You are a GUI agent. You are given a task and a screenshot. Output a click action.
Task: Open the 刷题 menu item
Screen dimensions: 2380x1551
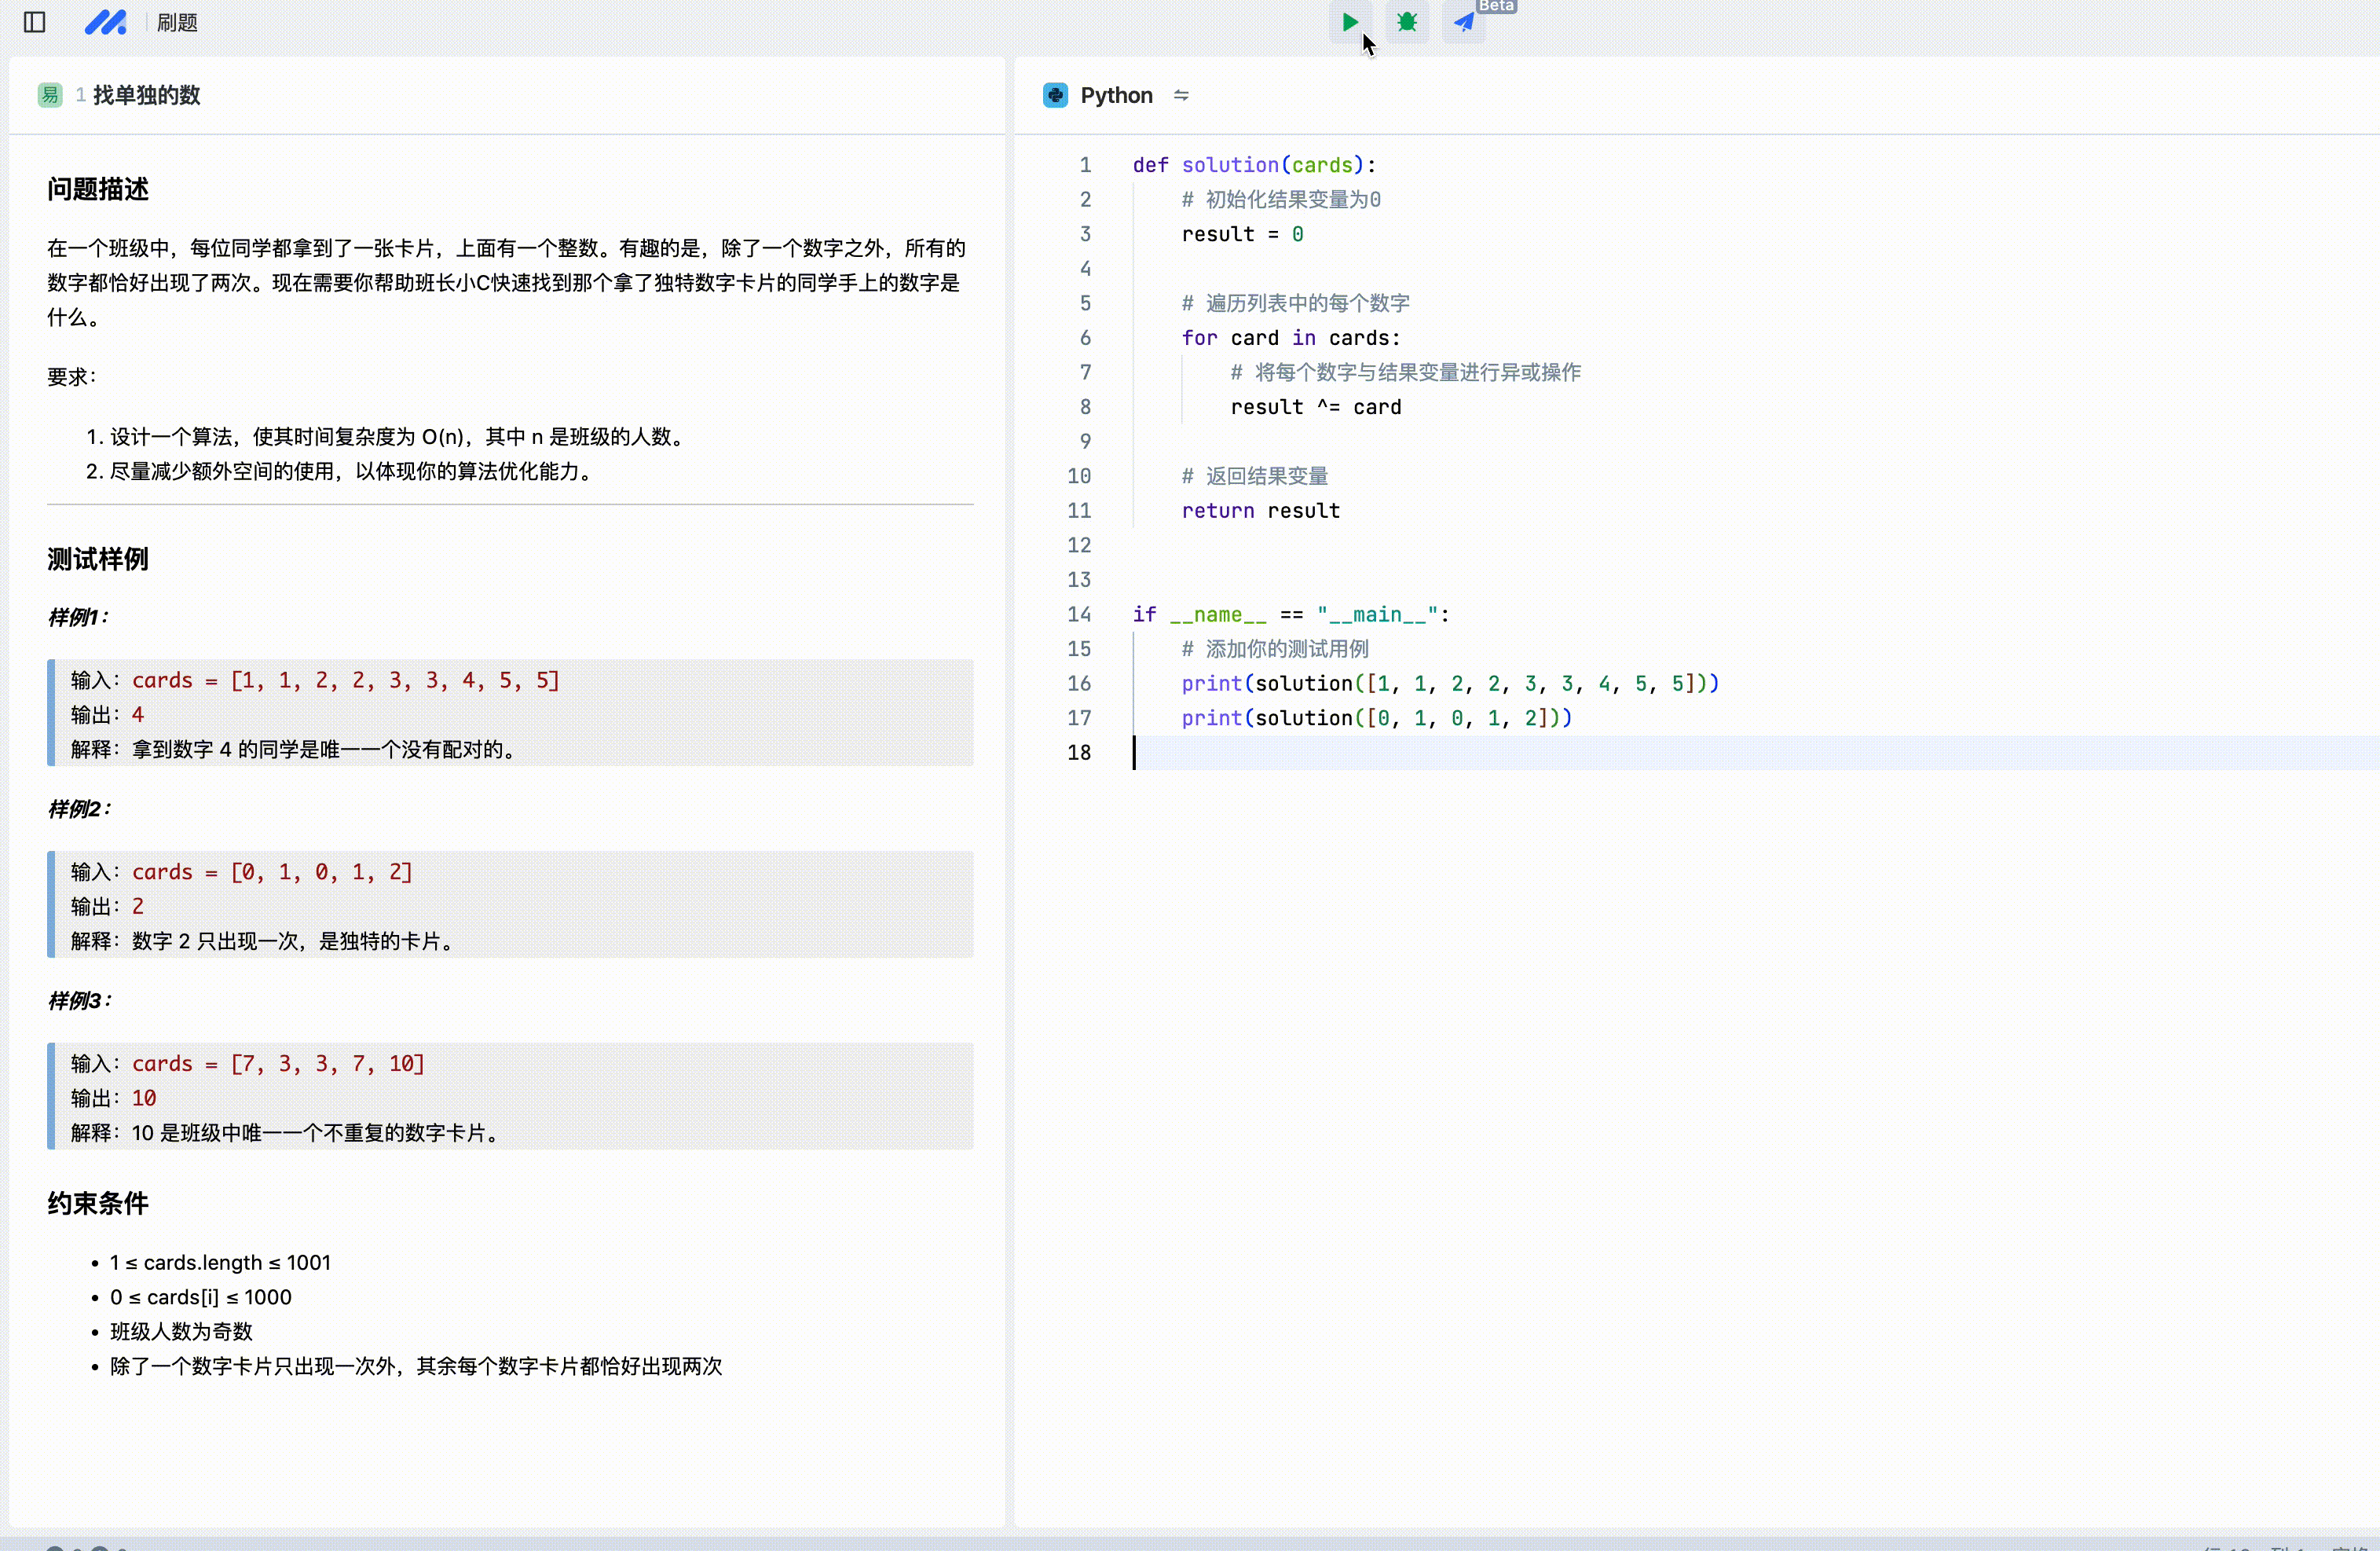[177, 22]
